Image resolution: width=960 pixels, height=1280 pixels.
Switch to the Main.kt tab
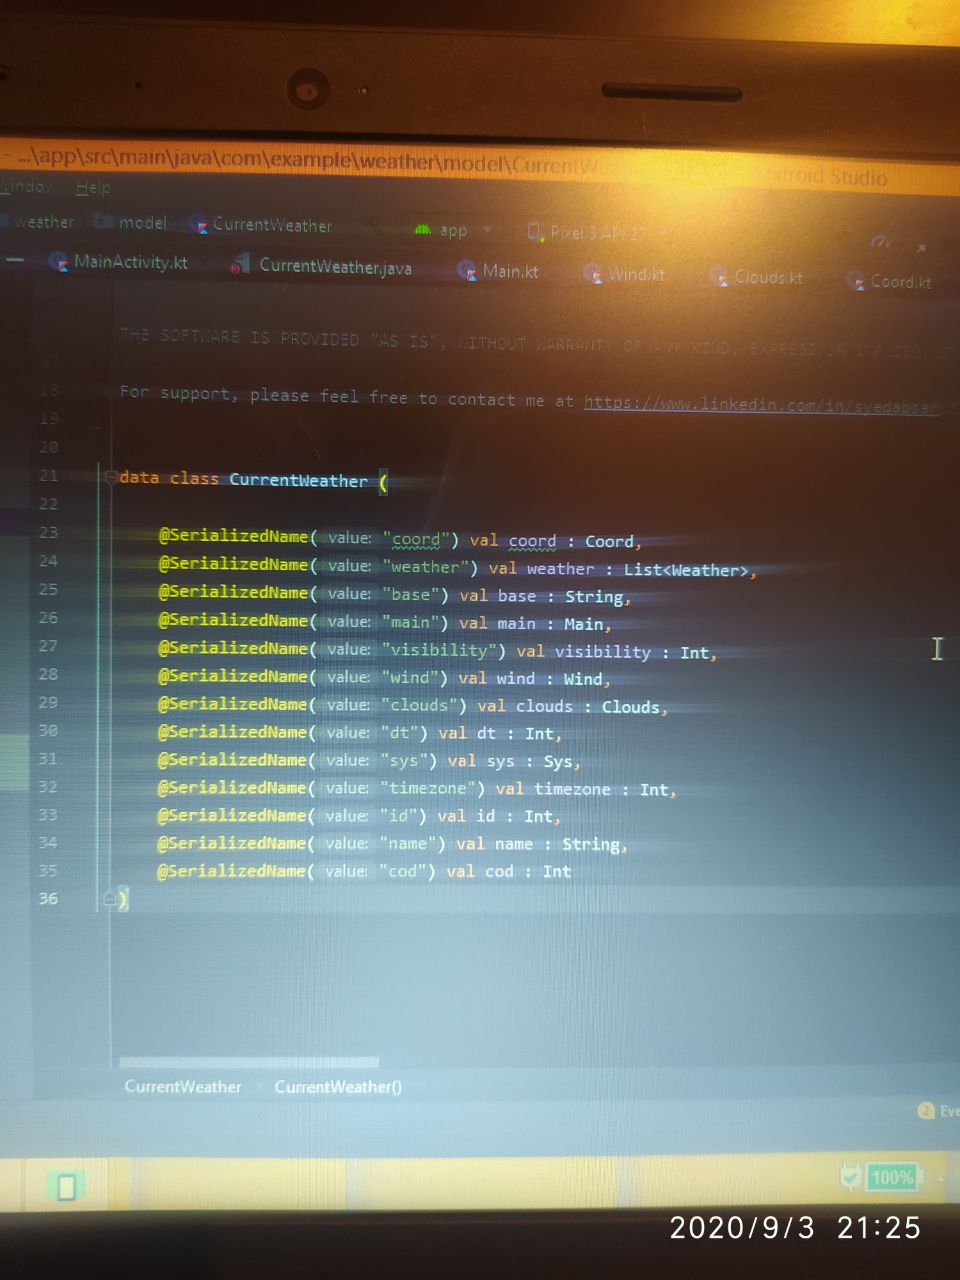[510, 270]
